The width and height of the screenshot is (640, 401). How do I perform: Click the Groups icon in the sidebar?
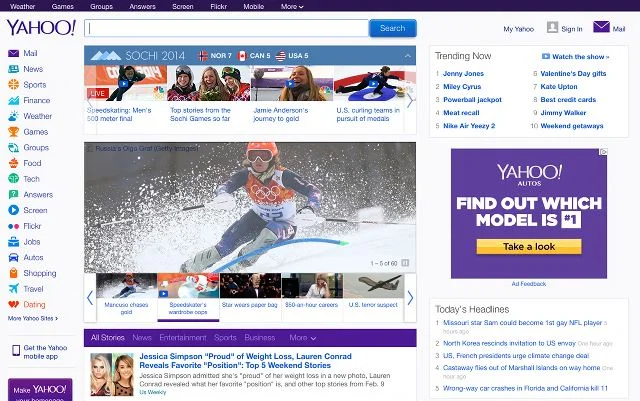[x=13, y=147]
